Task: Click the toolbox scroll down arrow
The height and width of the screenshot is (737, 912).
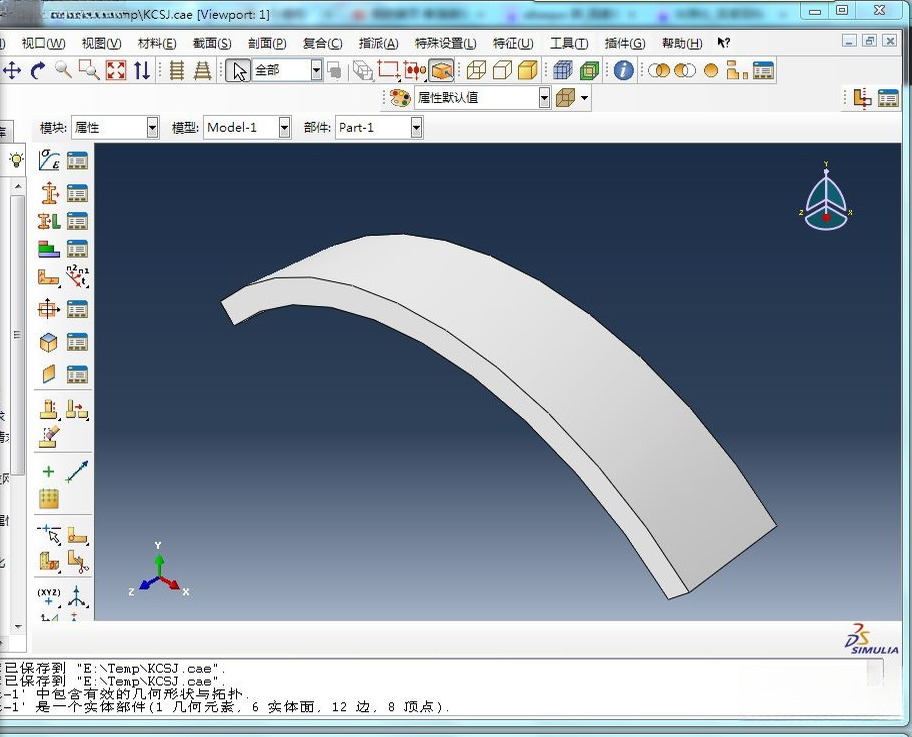Action: 18,626
